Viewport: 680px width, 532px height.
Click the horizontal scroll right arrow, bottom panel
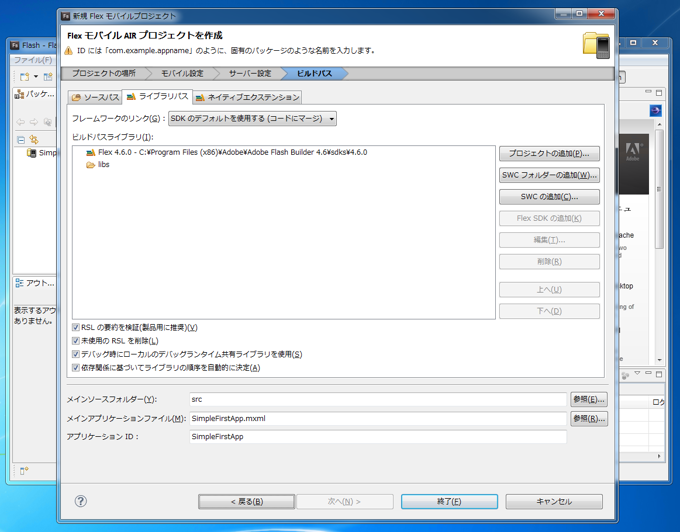point(659,456)
